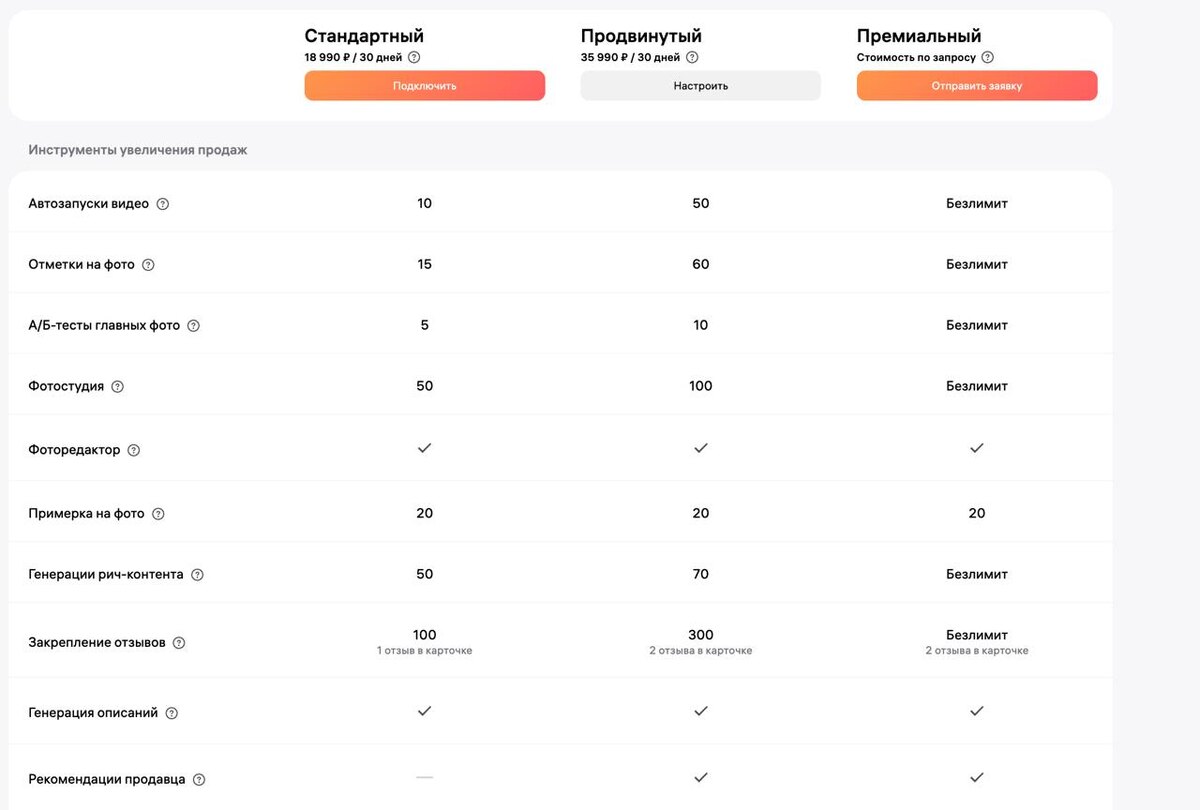
Task: Click Безлимит value for Фотостудия row
Action: pyautogui.click(x=976, y=386)
